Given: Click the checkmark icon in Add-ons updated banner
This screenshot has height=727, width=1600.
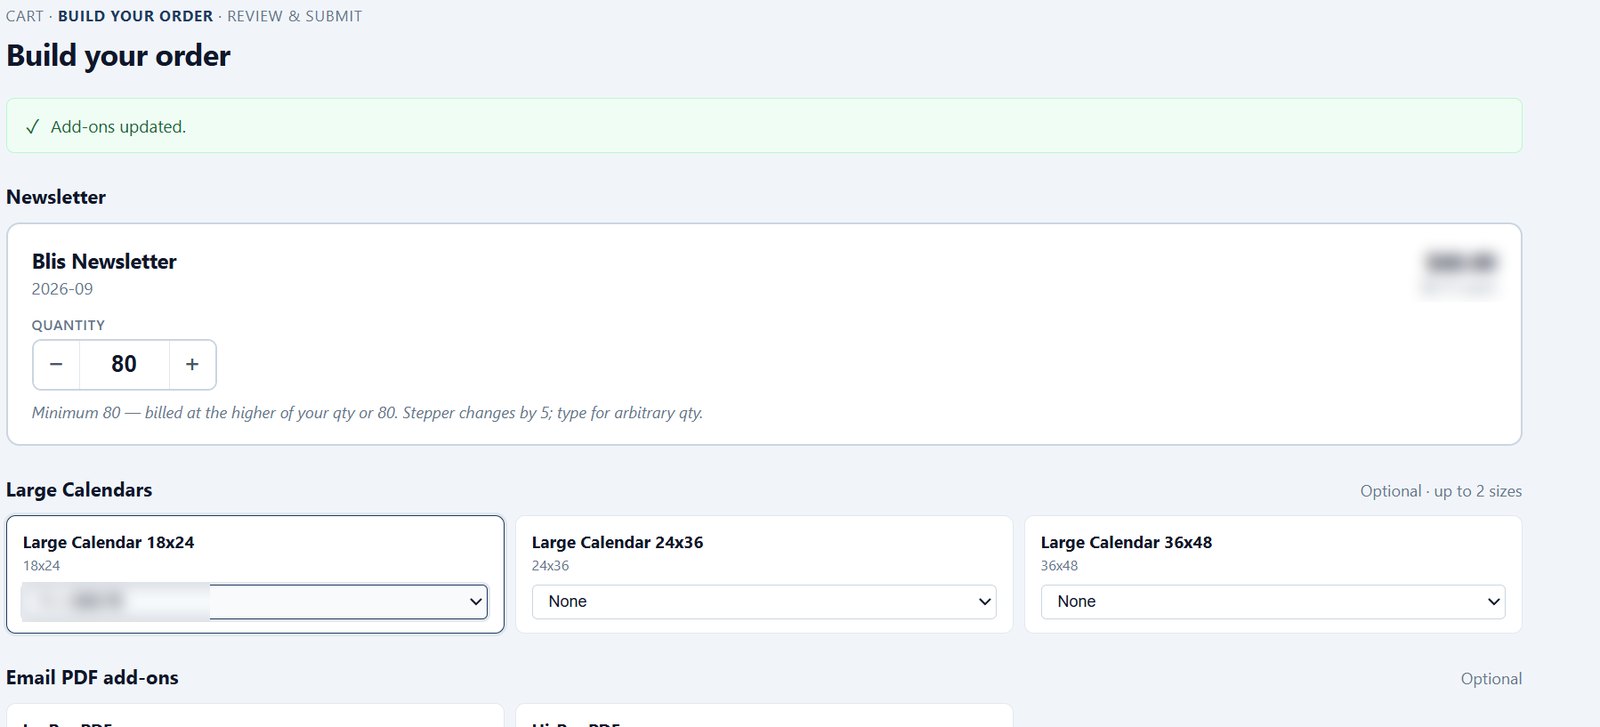Looking at the screenshot, I should pyautogui.click(x=33, y=127).
